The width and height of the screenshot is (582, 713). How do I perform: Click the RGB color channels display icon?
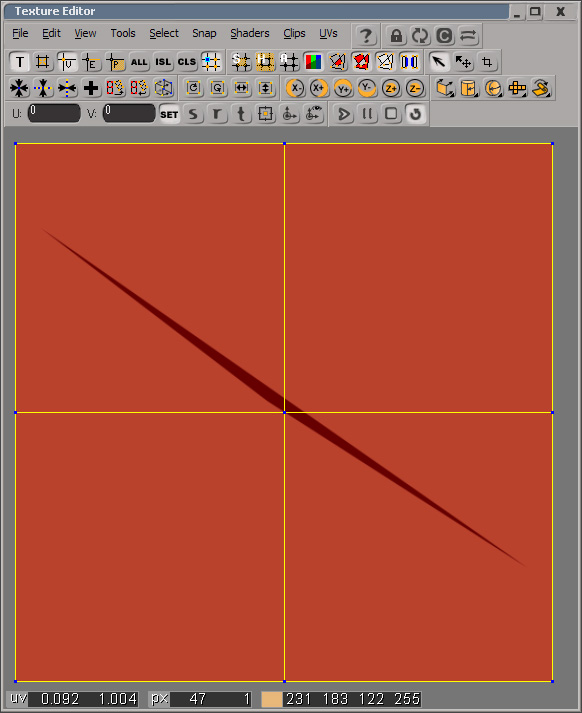point(313,62)
